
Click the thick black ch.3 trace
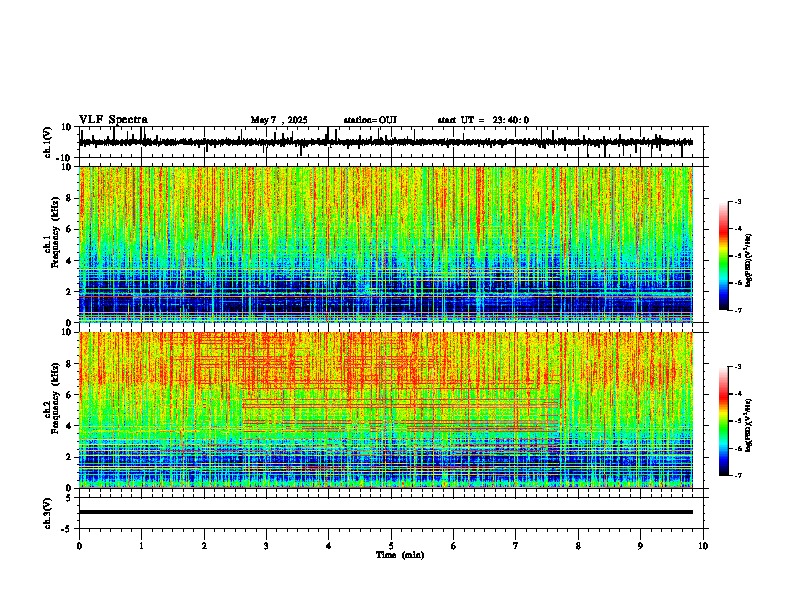coord(385,512)
